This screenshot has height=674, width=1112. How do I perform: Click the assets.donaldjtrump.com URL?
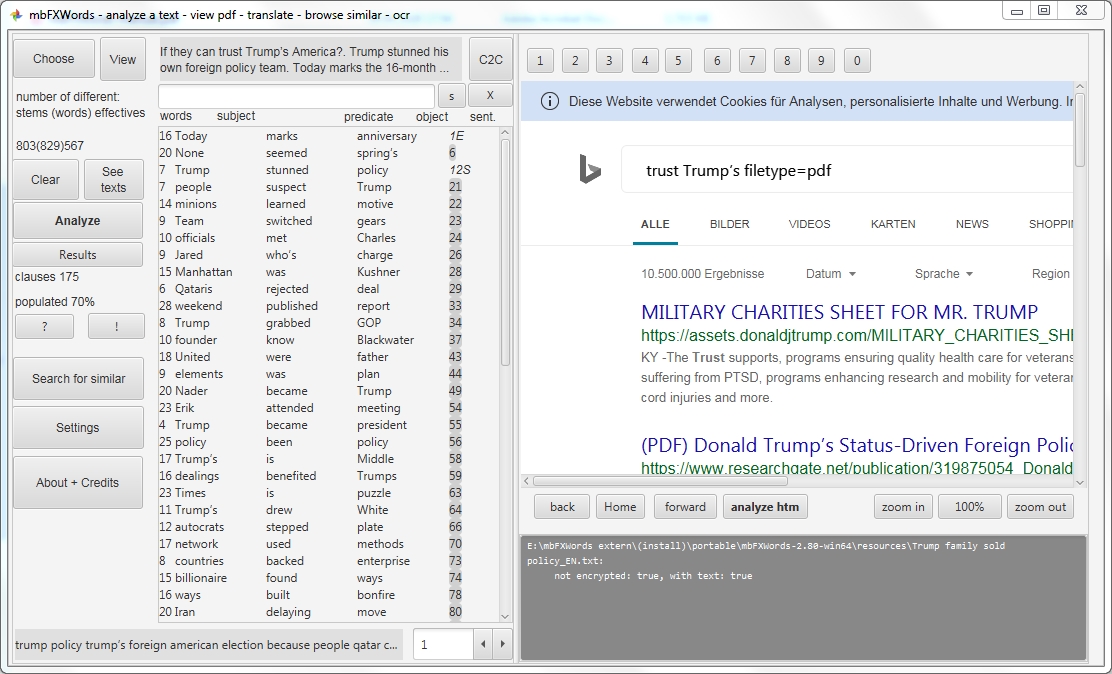click(857, 335)
